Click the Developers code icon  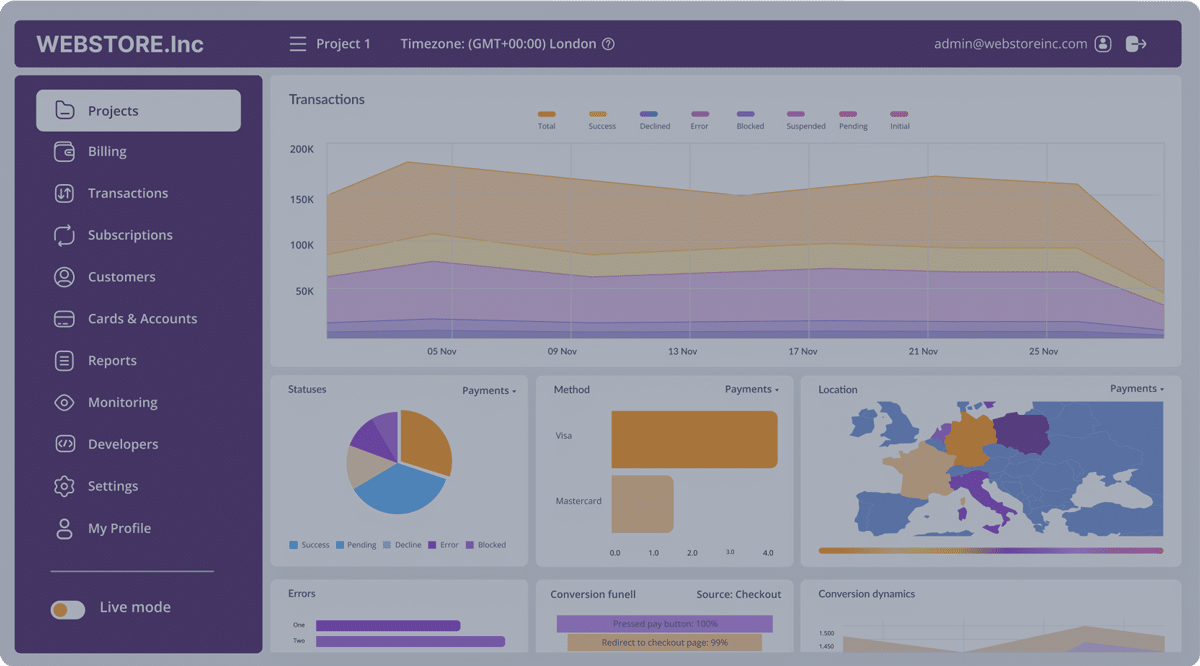point(64,444)
